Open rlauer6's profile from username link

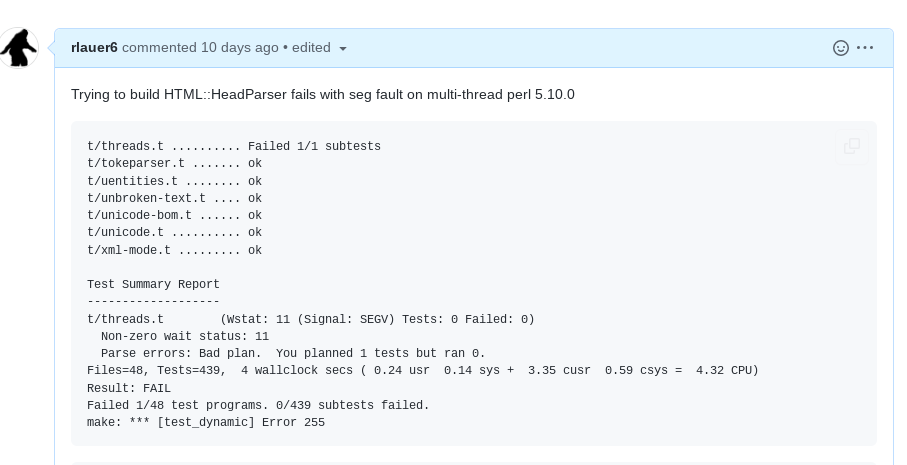[94, 47]
